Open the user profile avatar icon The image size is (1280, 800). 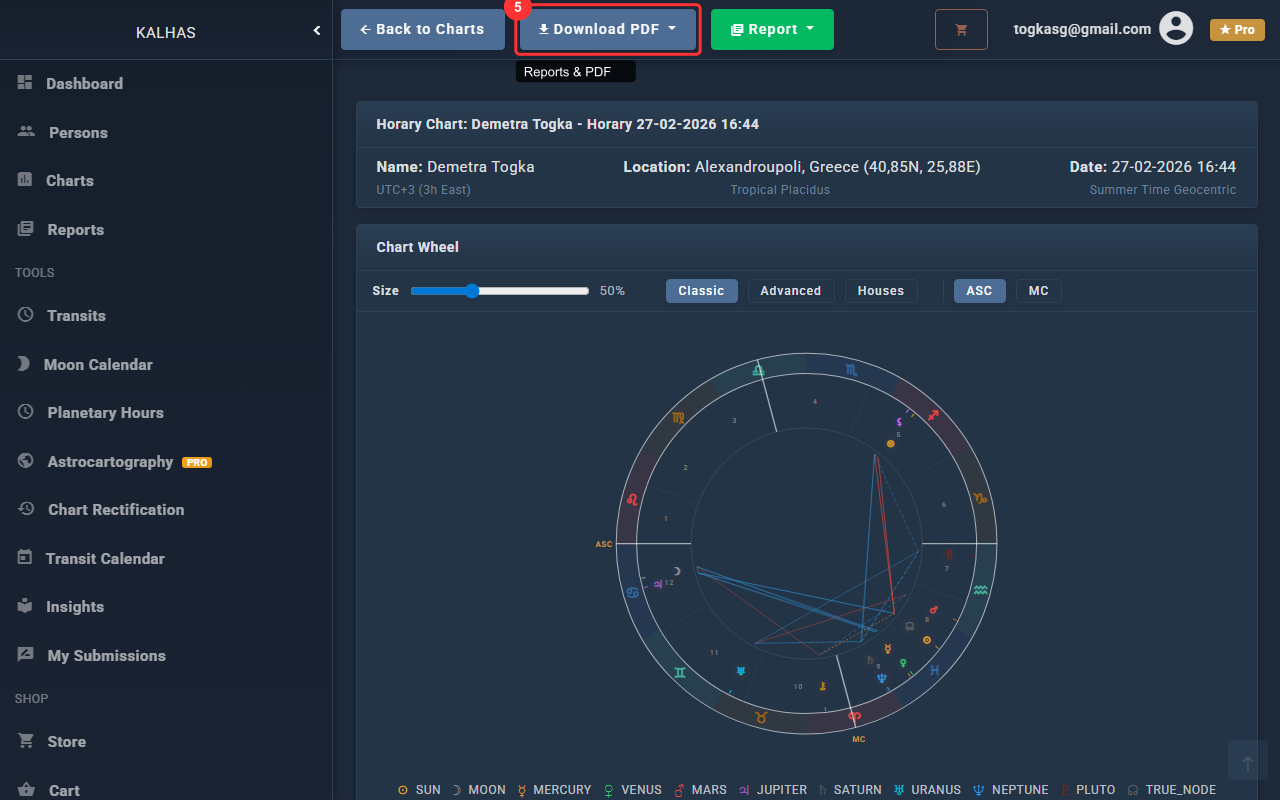pos(1176,29)
